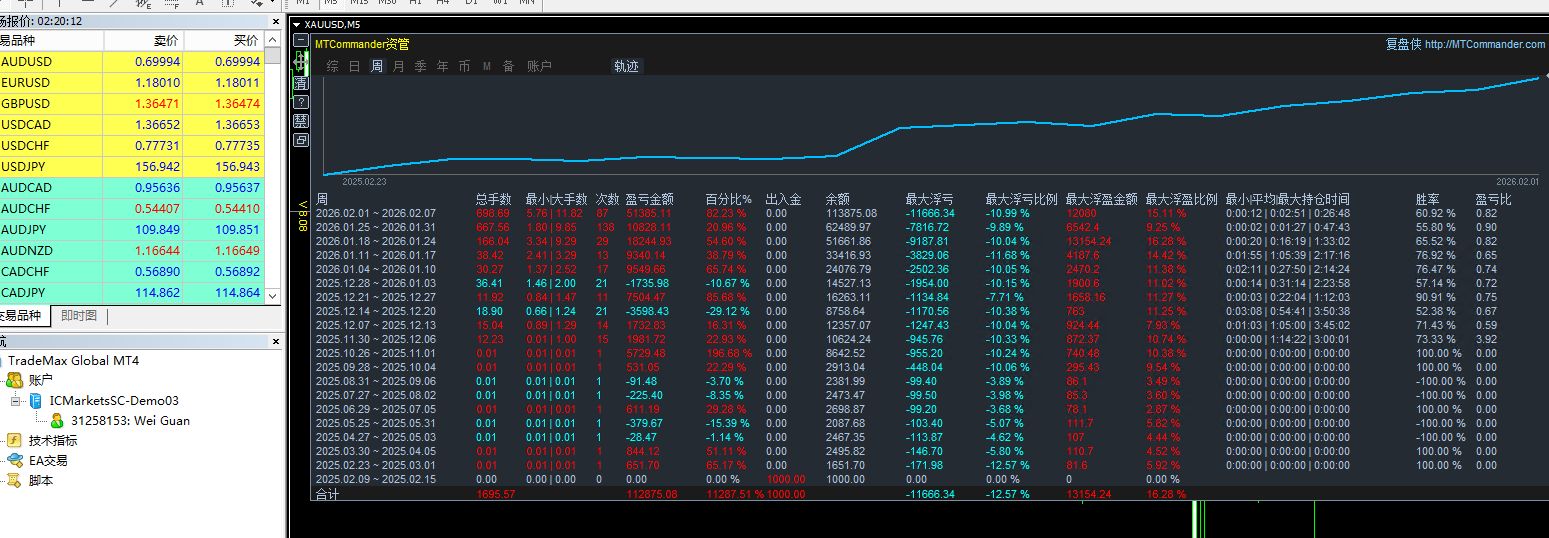
Task: Click the 余额 column header
Action: click(837, 199)
